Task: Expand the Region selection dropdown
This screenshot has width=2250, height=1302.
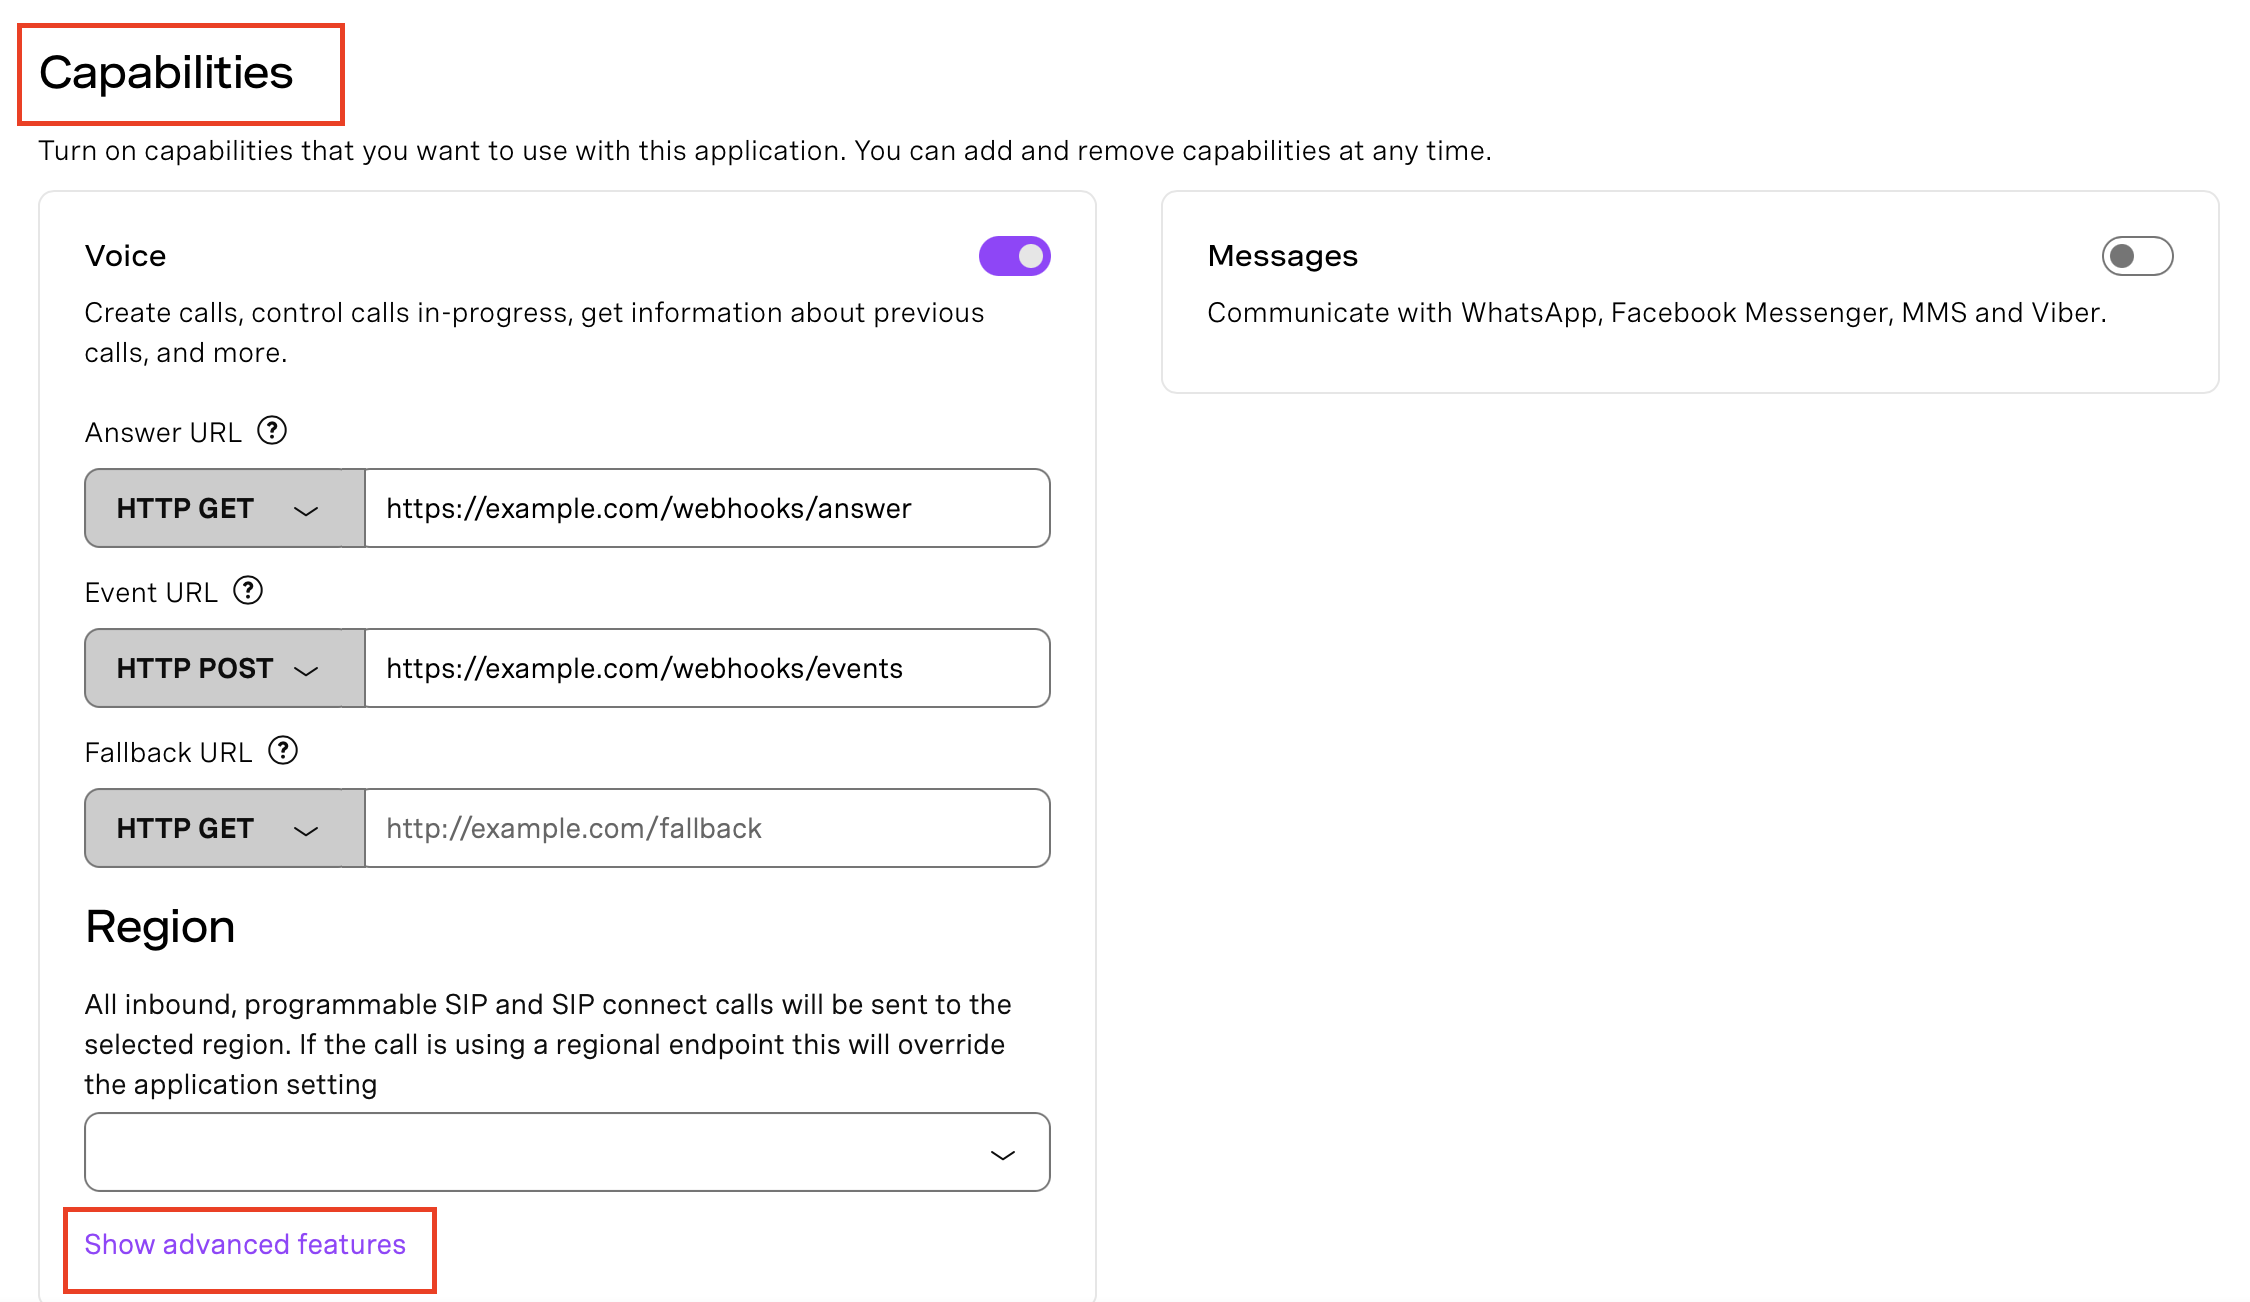Action: pyautogui.click(x=567, y=1152)
